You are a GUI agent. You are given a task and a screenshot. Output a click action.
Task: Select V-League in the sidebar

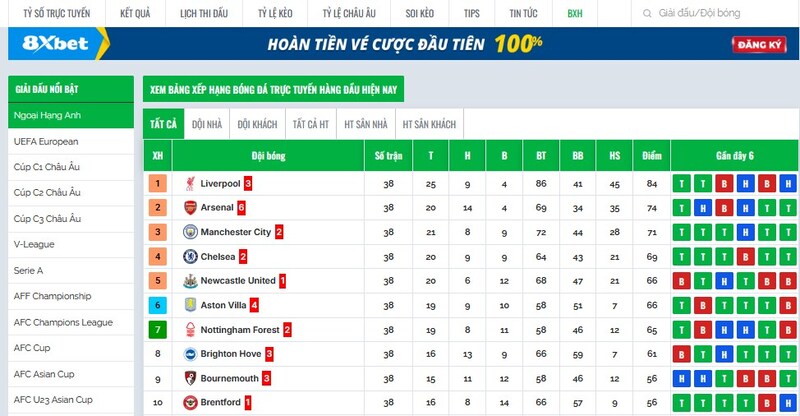(33, 245)
